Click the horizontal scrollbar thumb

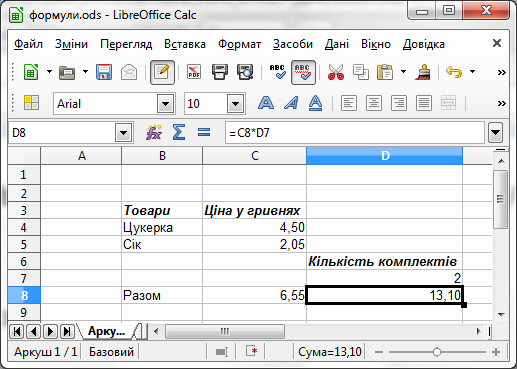[x=225, y=331]
